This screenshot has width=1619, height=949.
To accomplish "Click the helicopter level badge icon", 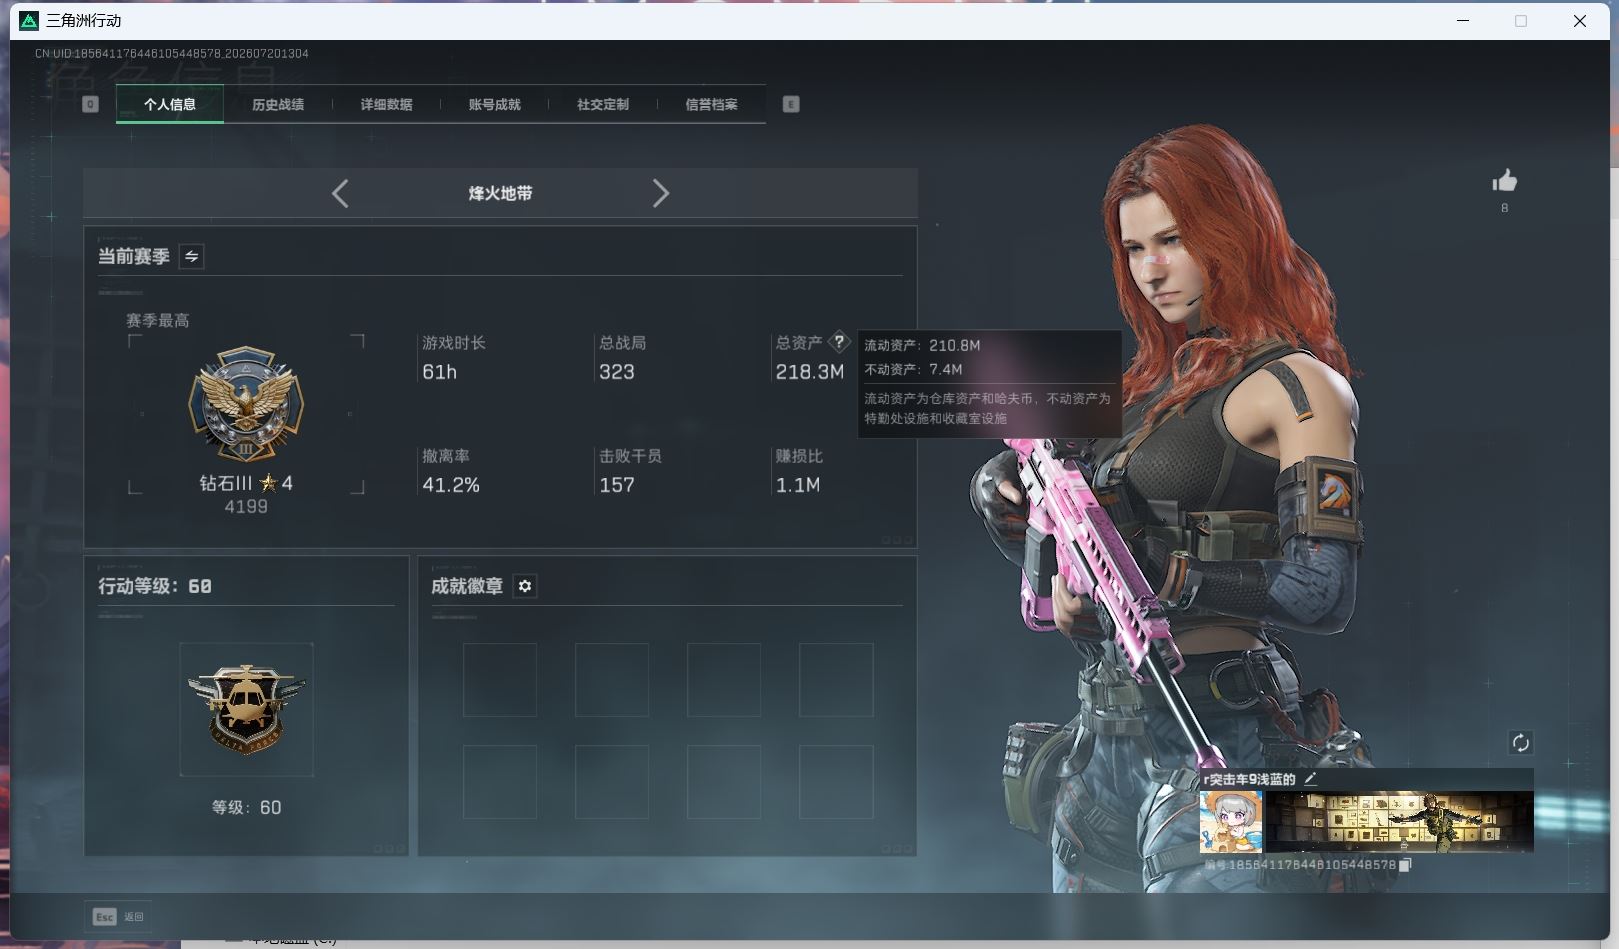I will coord(246,709).
